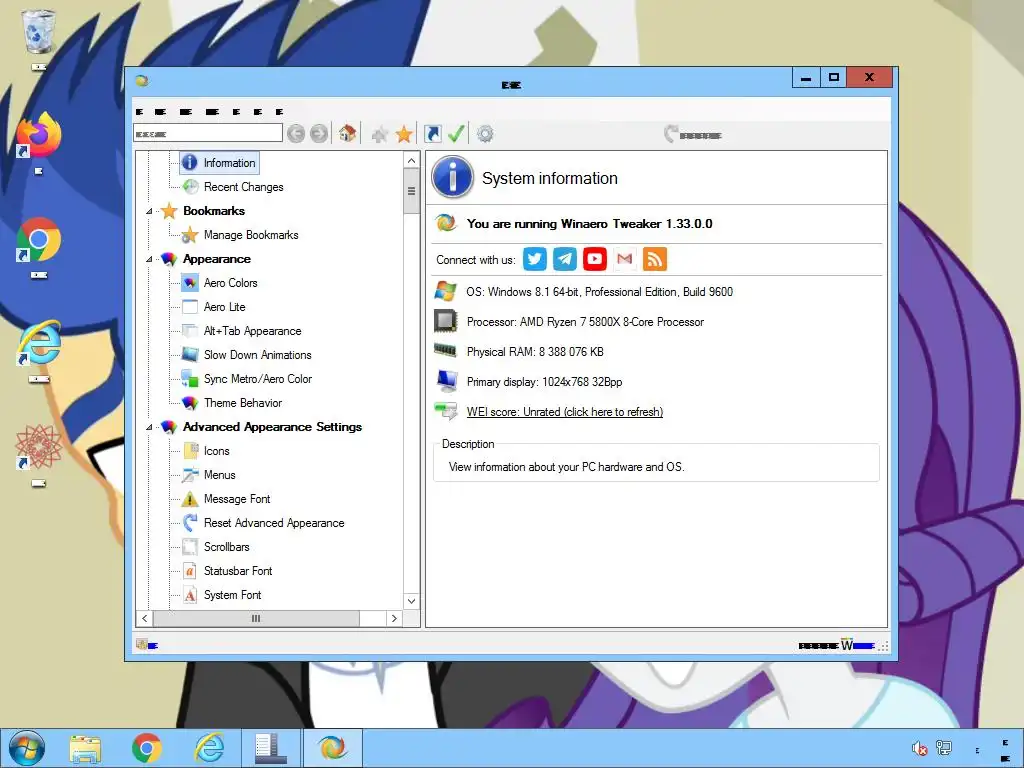
Task: Click the status bar icon at bottom left
Action: click(141, 645)
